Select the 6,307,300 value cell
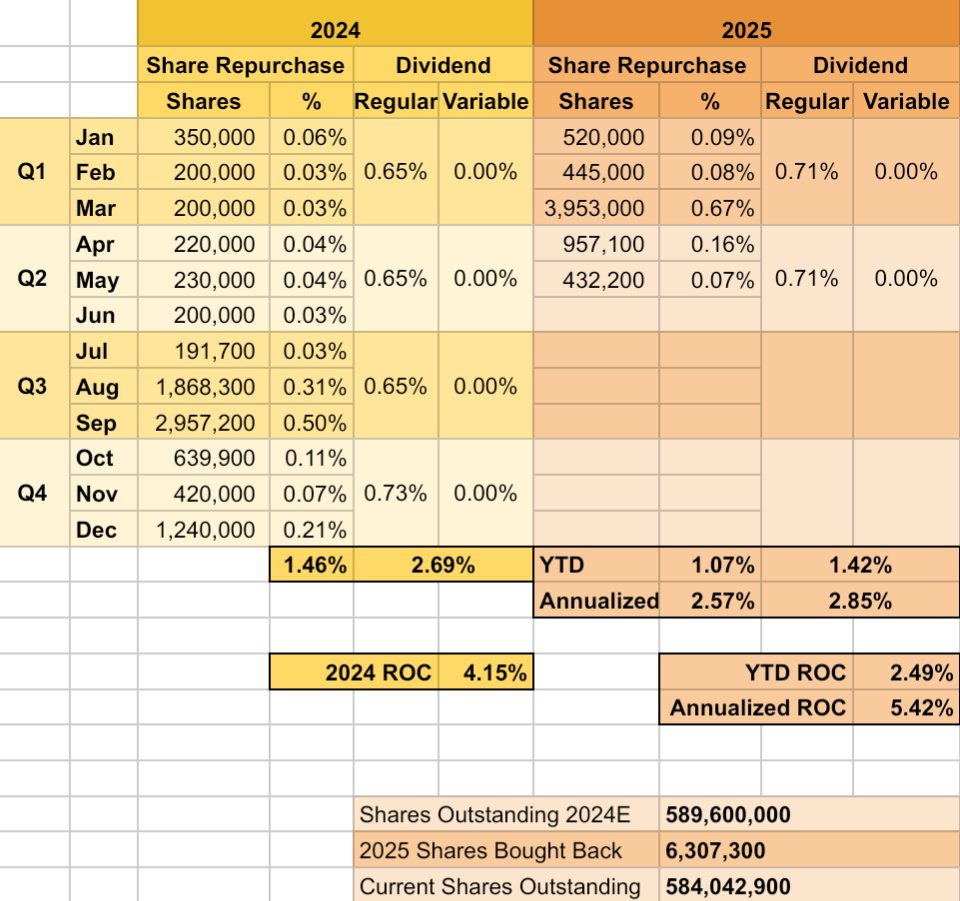960x901 pixels. click(809, 850)
